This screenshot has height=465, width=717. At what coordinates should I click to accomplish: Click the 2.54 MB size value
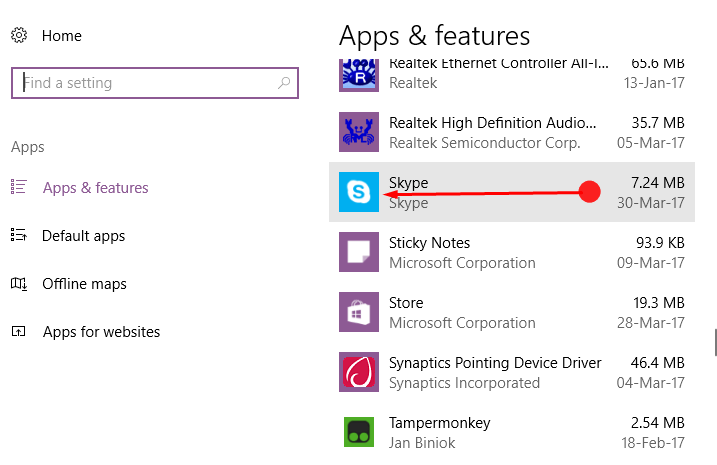(x=658, y=422)
